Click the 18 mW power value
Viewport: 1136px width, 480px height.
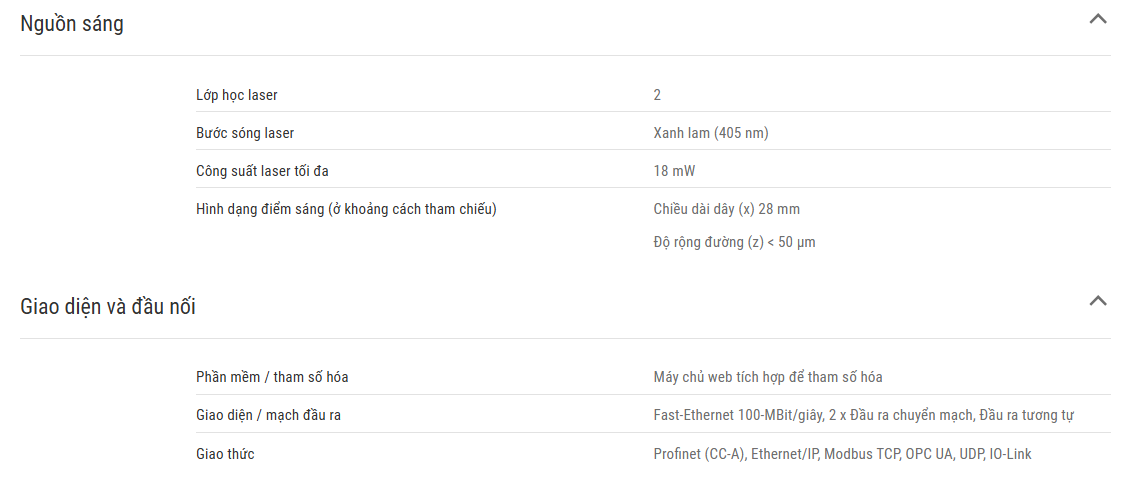pyautogui.click(x=674, y=172)
